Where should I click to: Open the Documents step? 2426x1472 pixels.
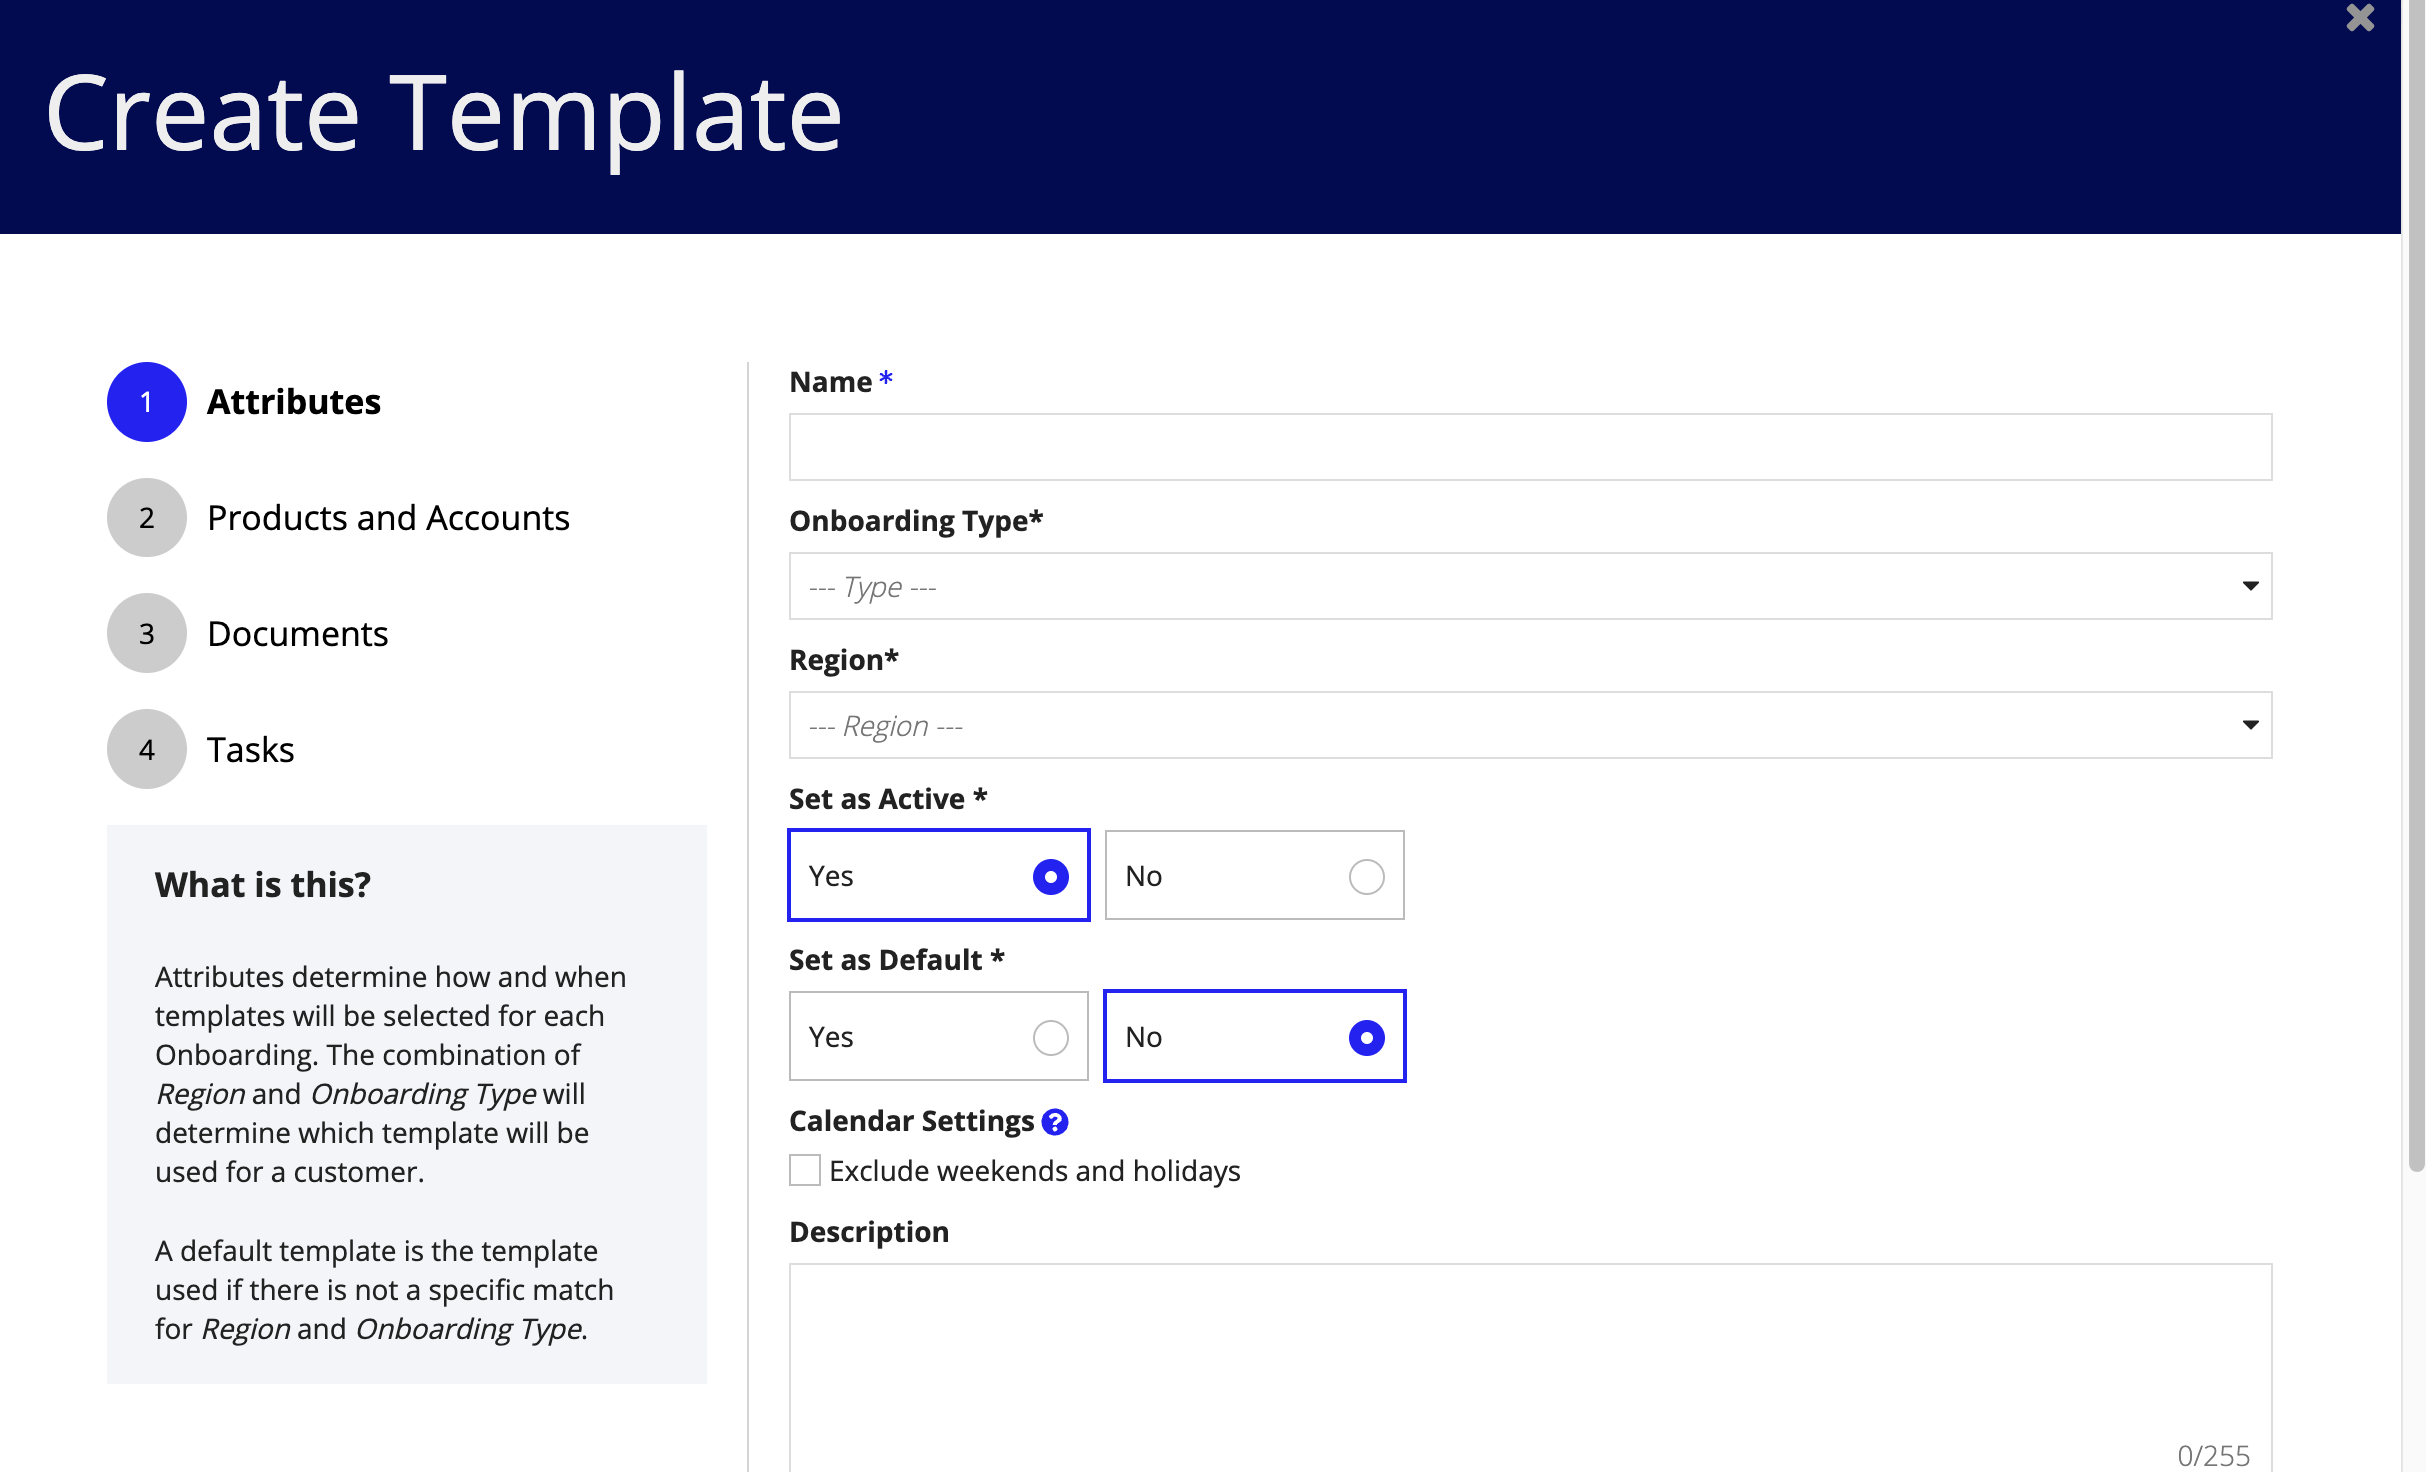[297, 634]
